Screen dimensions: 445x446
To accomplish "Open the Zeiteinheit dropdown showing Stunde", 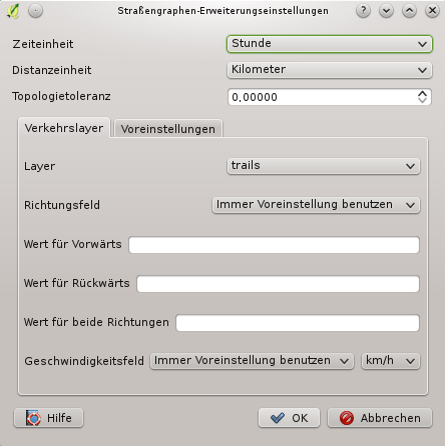I will (x=329, y=44).
